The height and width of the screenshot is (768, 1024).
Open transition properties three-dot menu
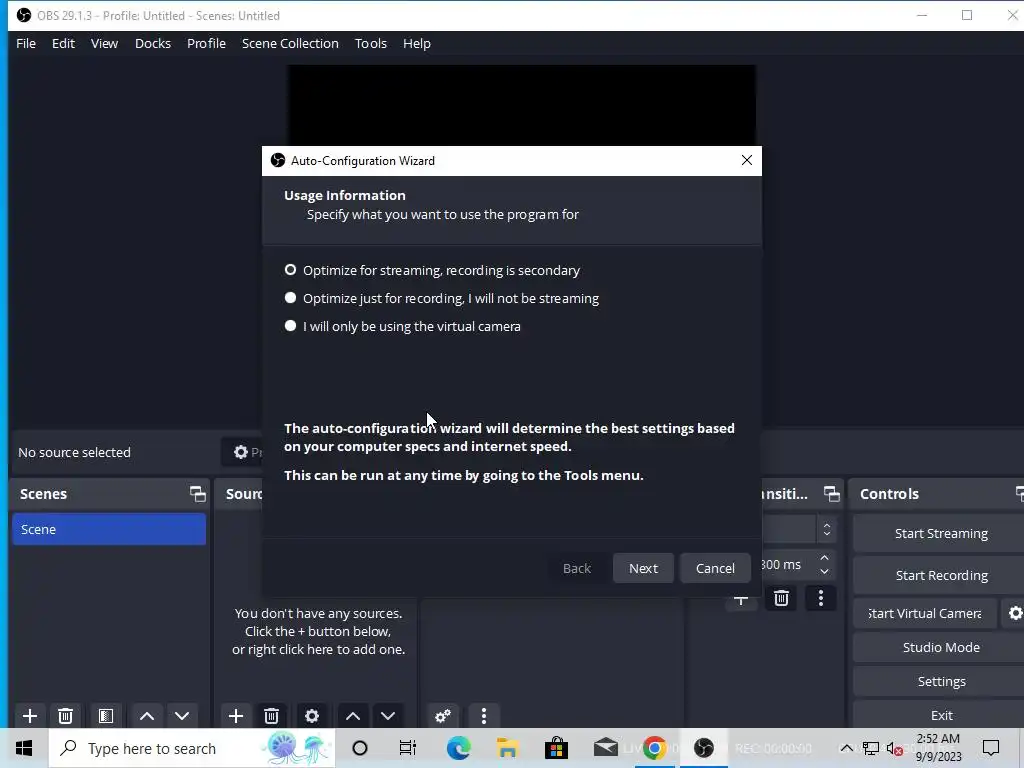click(821, 598)
